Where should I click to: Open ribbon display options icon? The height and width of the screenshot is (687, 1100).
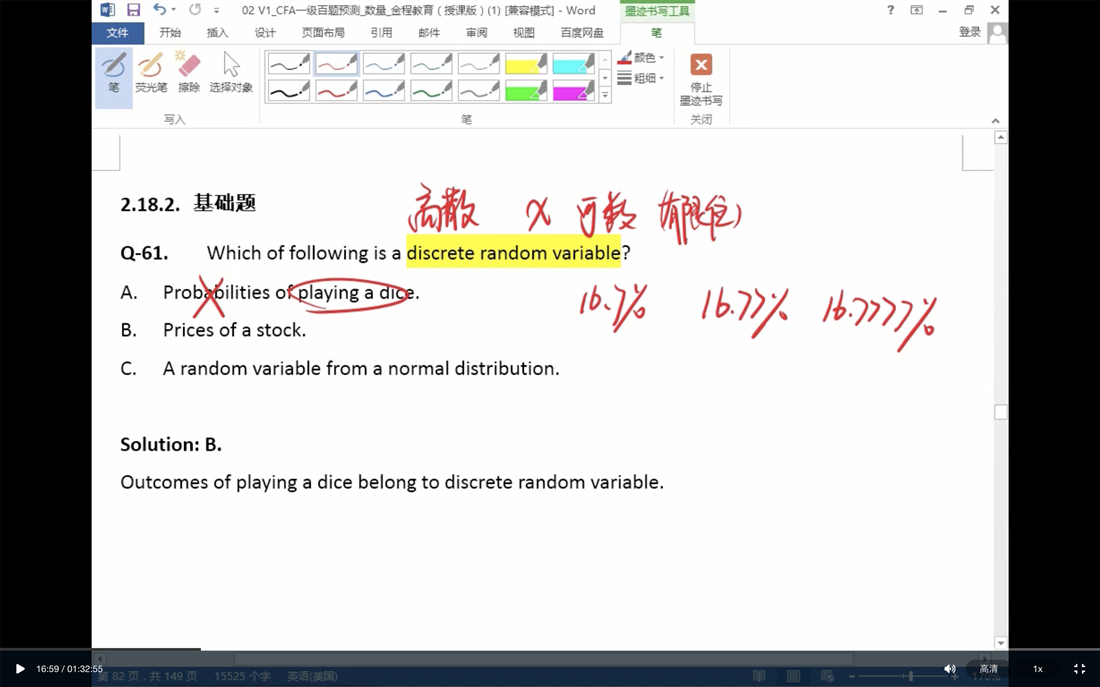(916, 10)
